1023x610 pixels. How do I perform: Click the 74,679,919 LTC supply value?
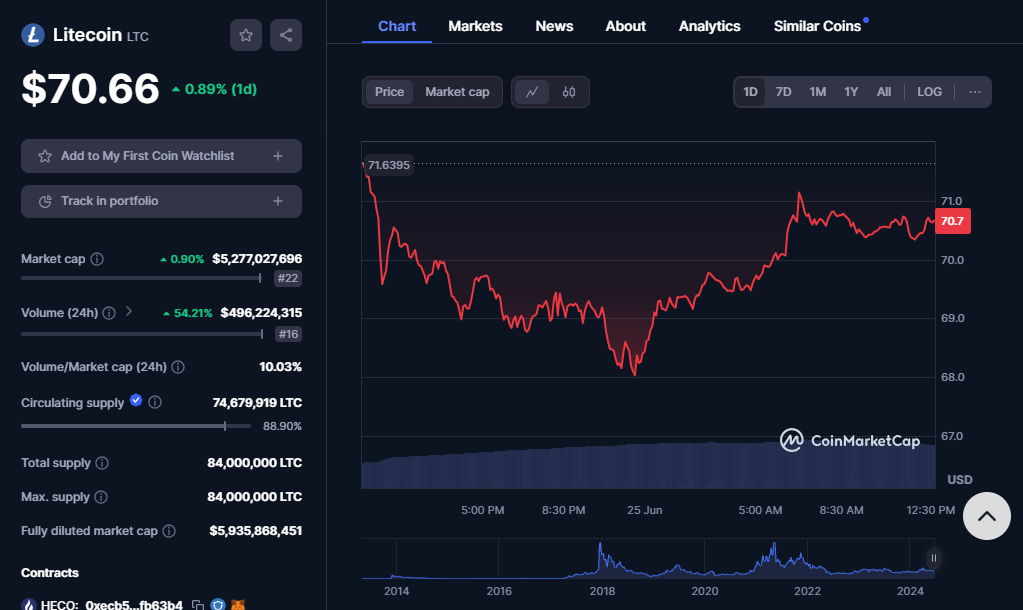click(x=257, y=403)
